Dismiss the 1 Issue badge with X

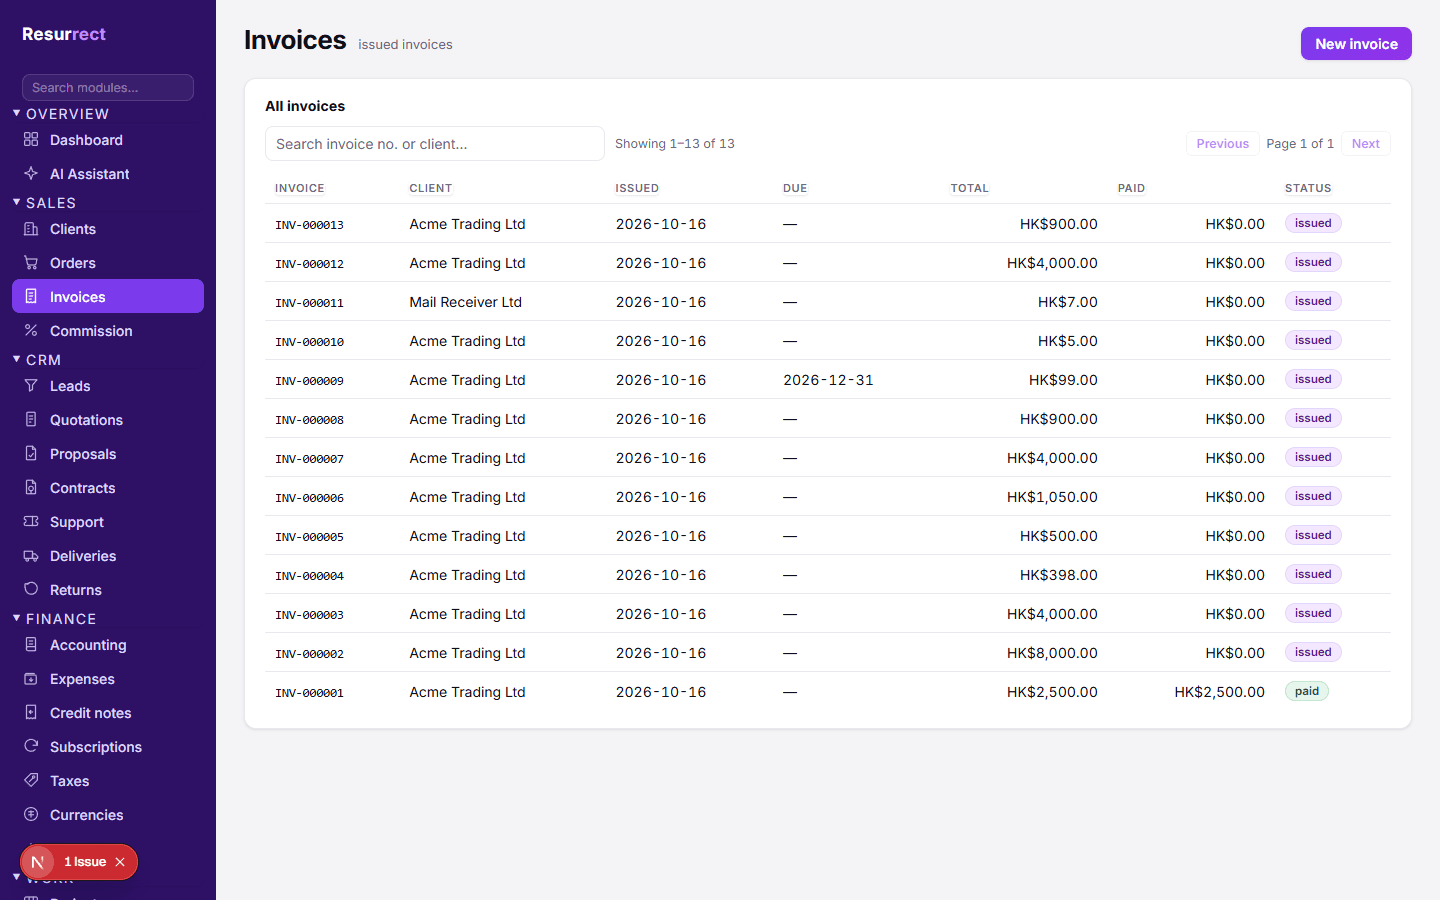[x=120, y=862]
